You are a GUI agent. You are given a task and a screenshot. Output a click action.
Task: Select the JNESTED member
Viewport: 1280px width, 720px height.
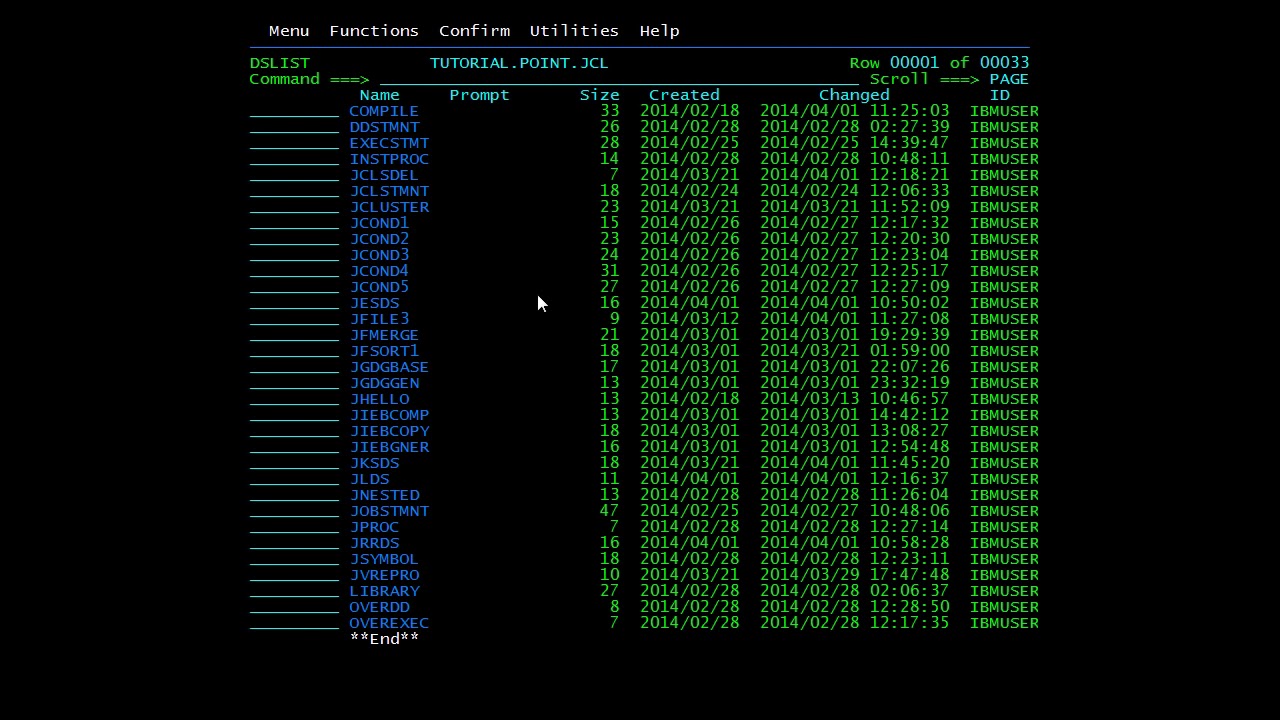tap(384, 495)
